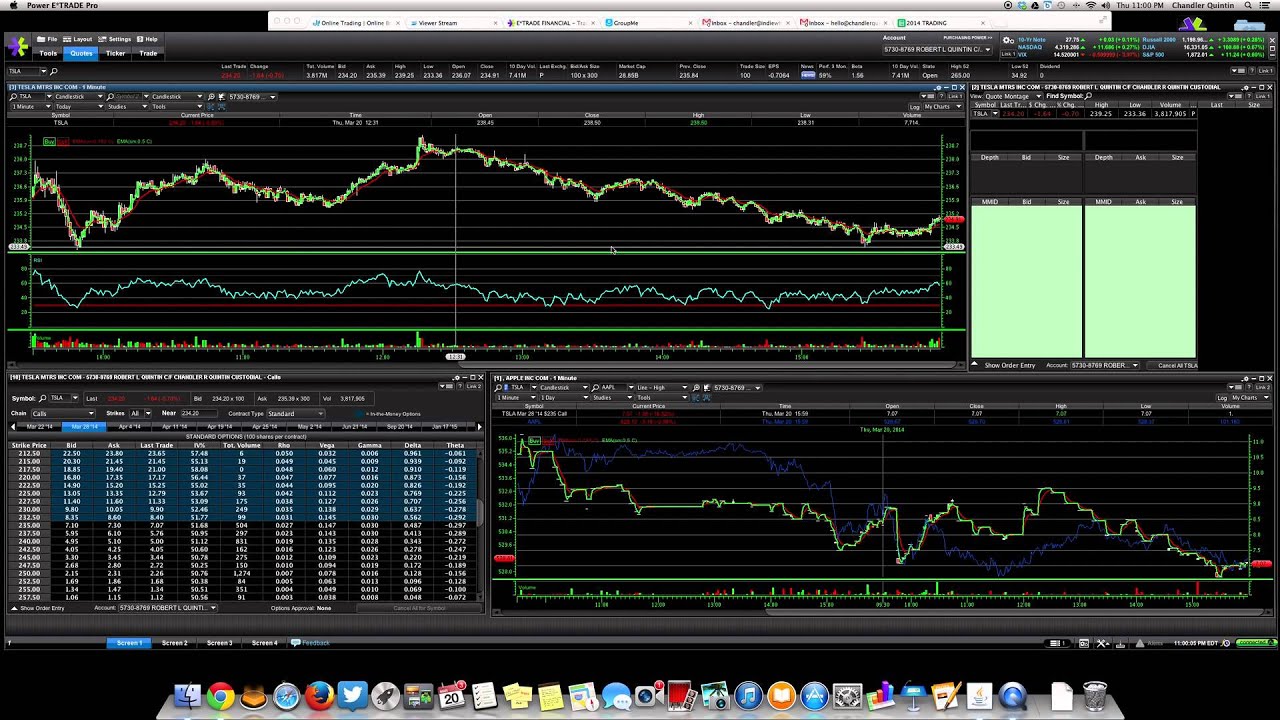This screenshot has width=1280, height=720.
Task: Switch to Screen 4
Action: tap(264, 643)
